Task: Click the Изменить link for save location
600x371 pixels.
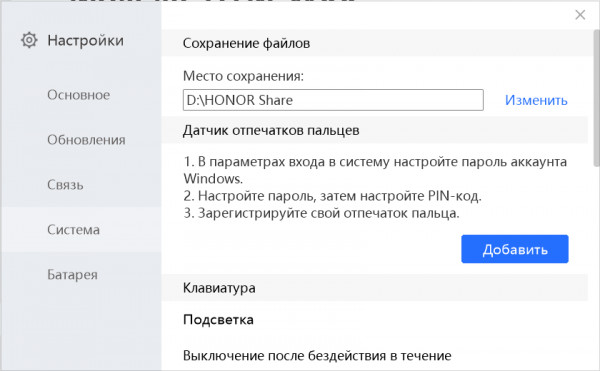Action: tap(536, 100)
